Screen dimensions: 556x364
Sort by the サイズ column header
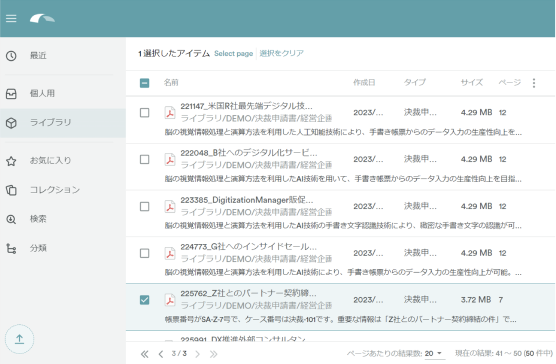[472, 83]
